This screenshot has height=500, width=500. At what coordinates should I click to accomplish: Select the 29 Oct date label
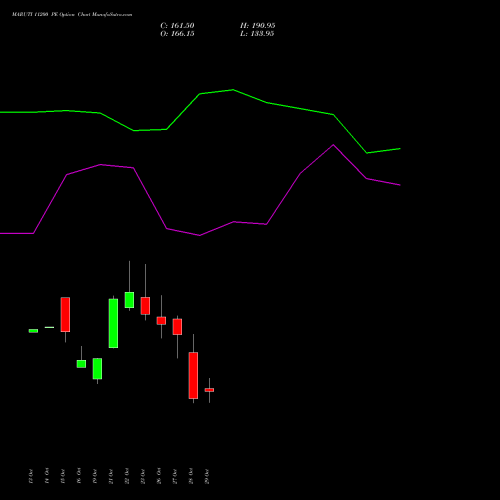tap(207, 476)
